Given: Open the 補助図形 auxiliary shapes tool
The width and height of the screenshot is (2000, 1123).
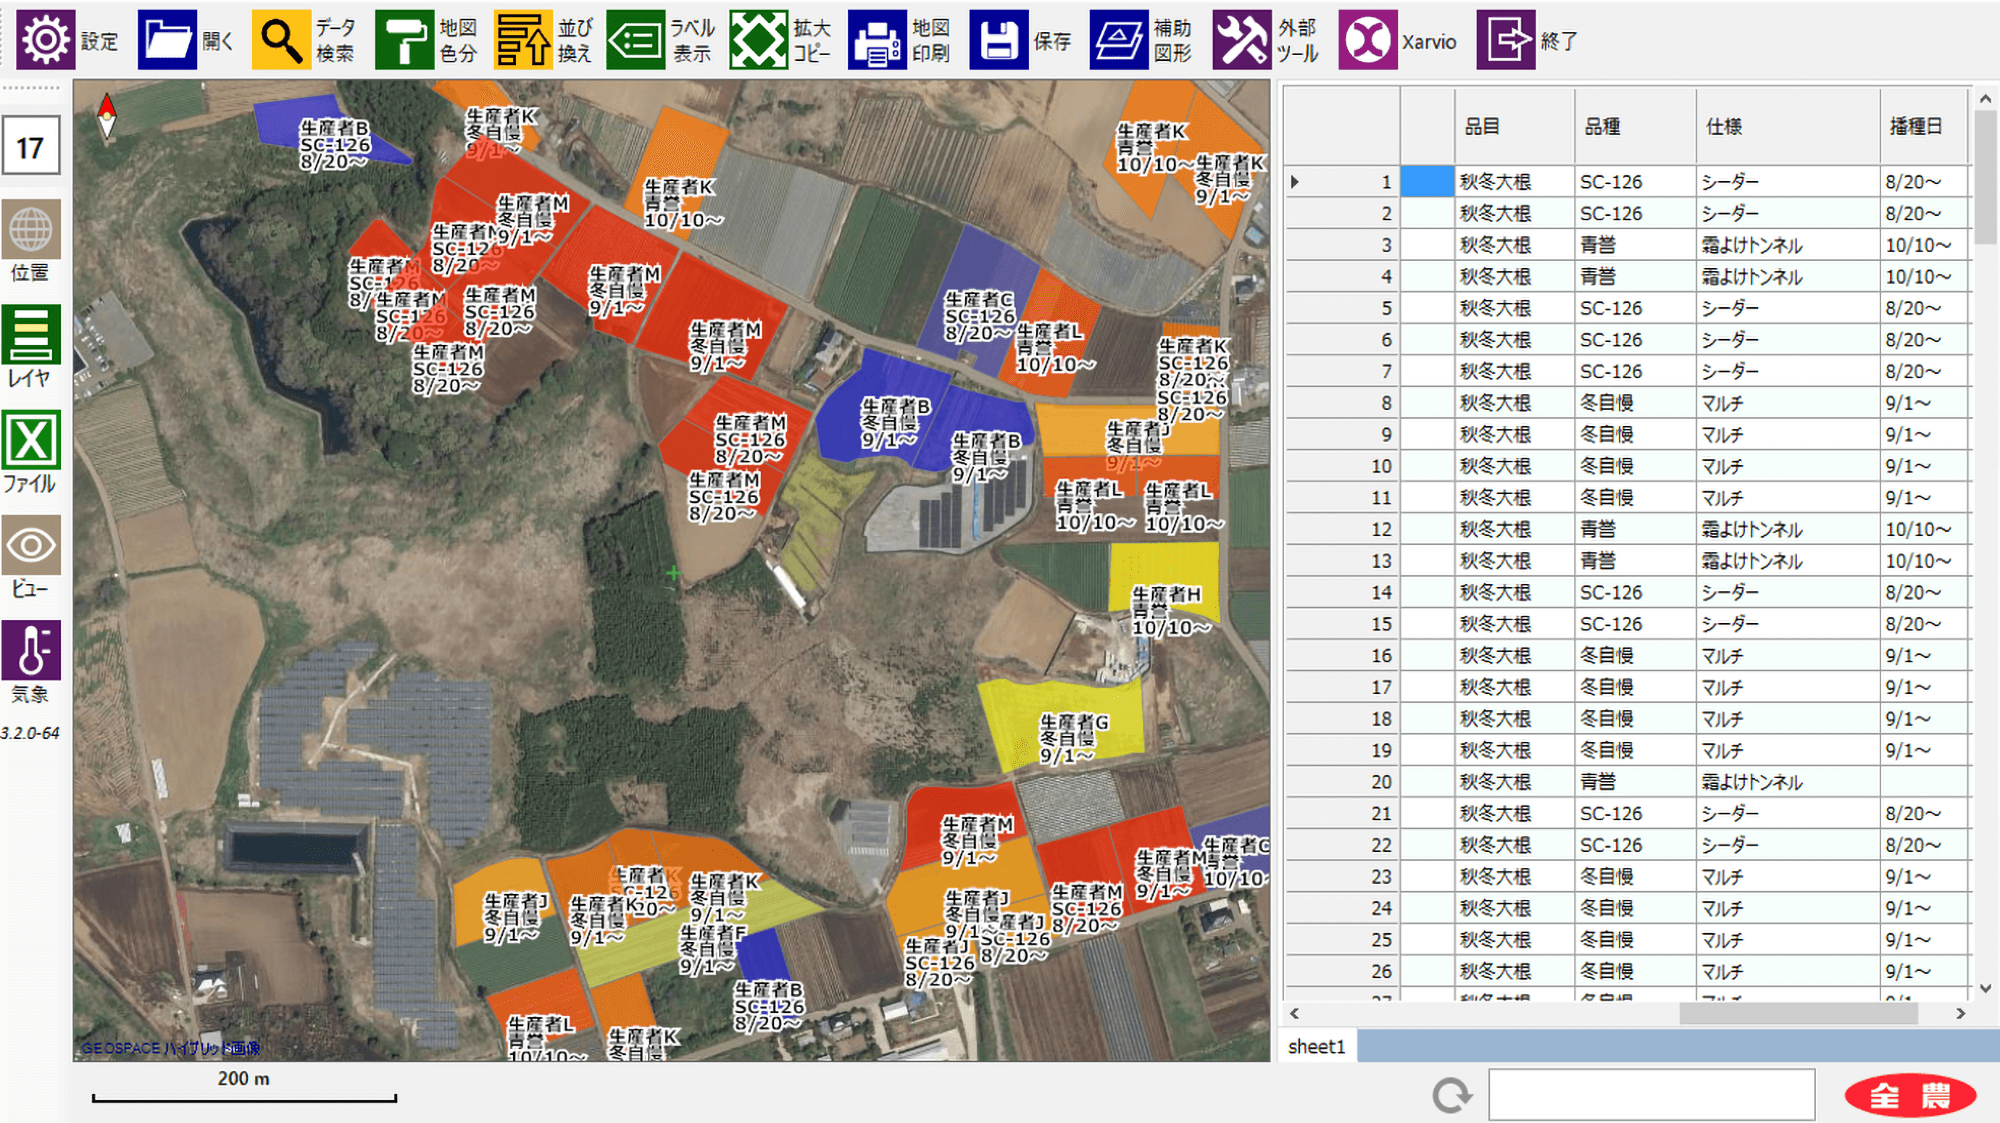Looking at the screenshot, I should pyautogui.click(x=1118, y=40).
